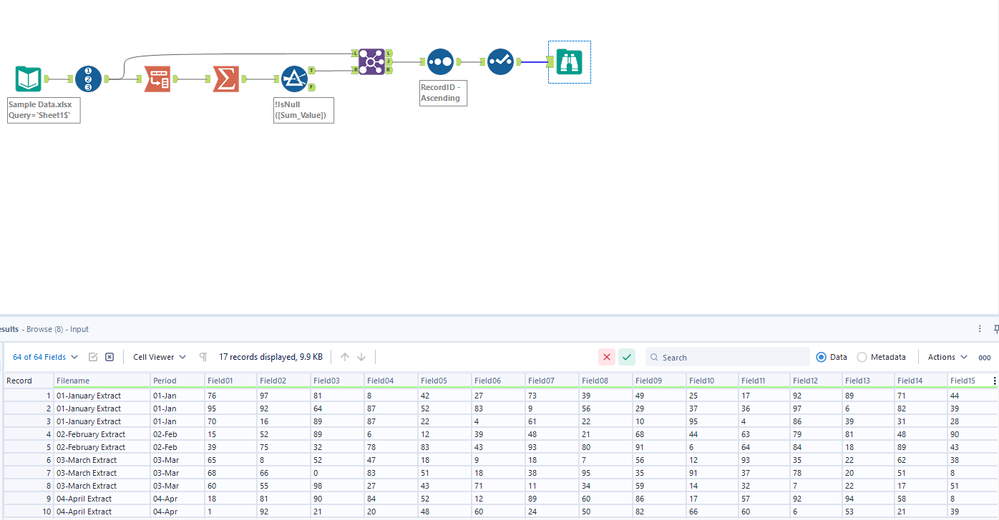Select the purple Join Multiple tool
This screenshot has height=520, width=999.
(x=371, y=62)
